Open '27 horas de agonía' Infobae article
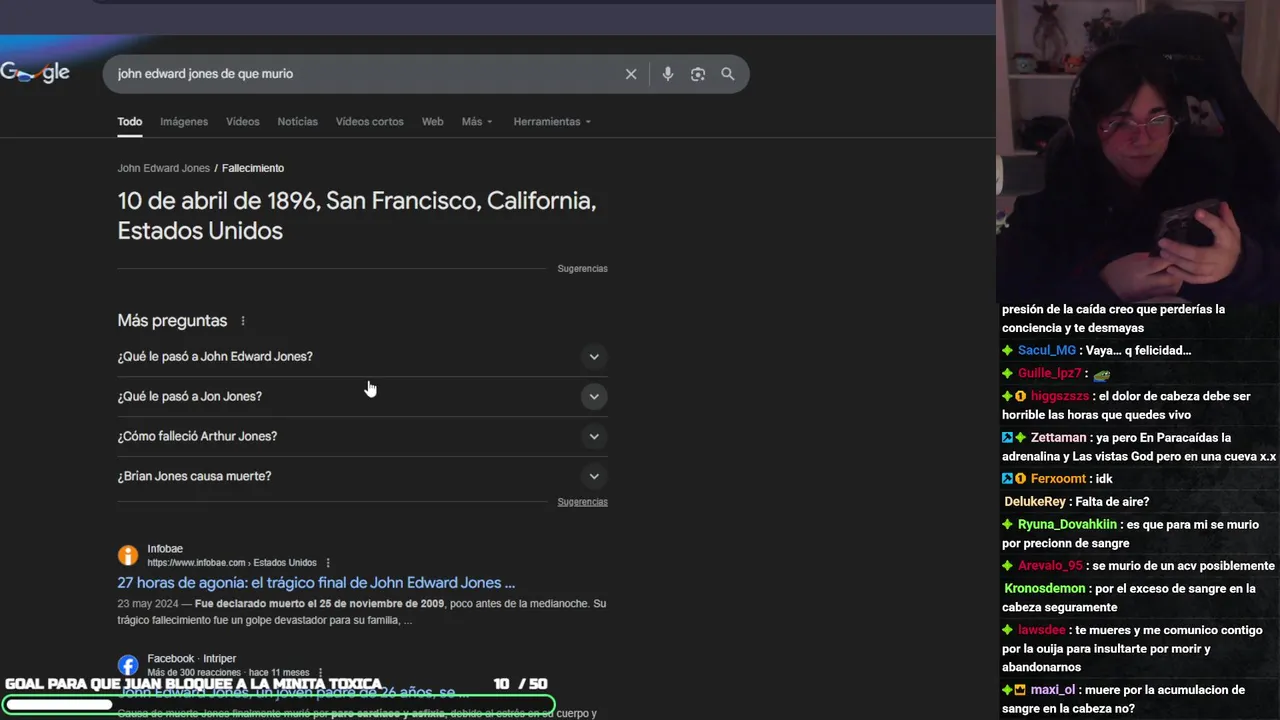 pos(316,583)
